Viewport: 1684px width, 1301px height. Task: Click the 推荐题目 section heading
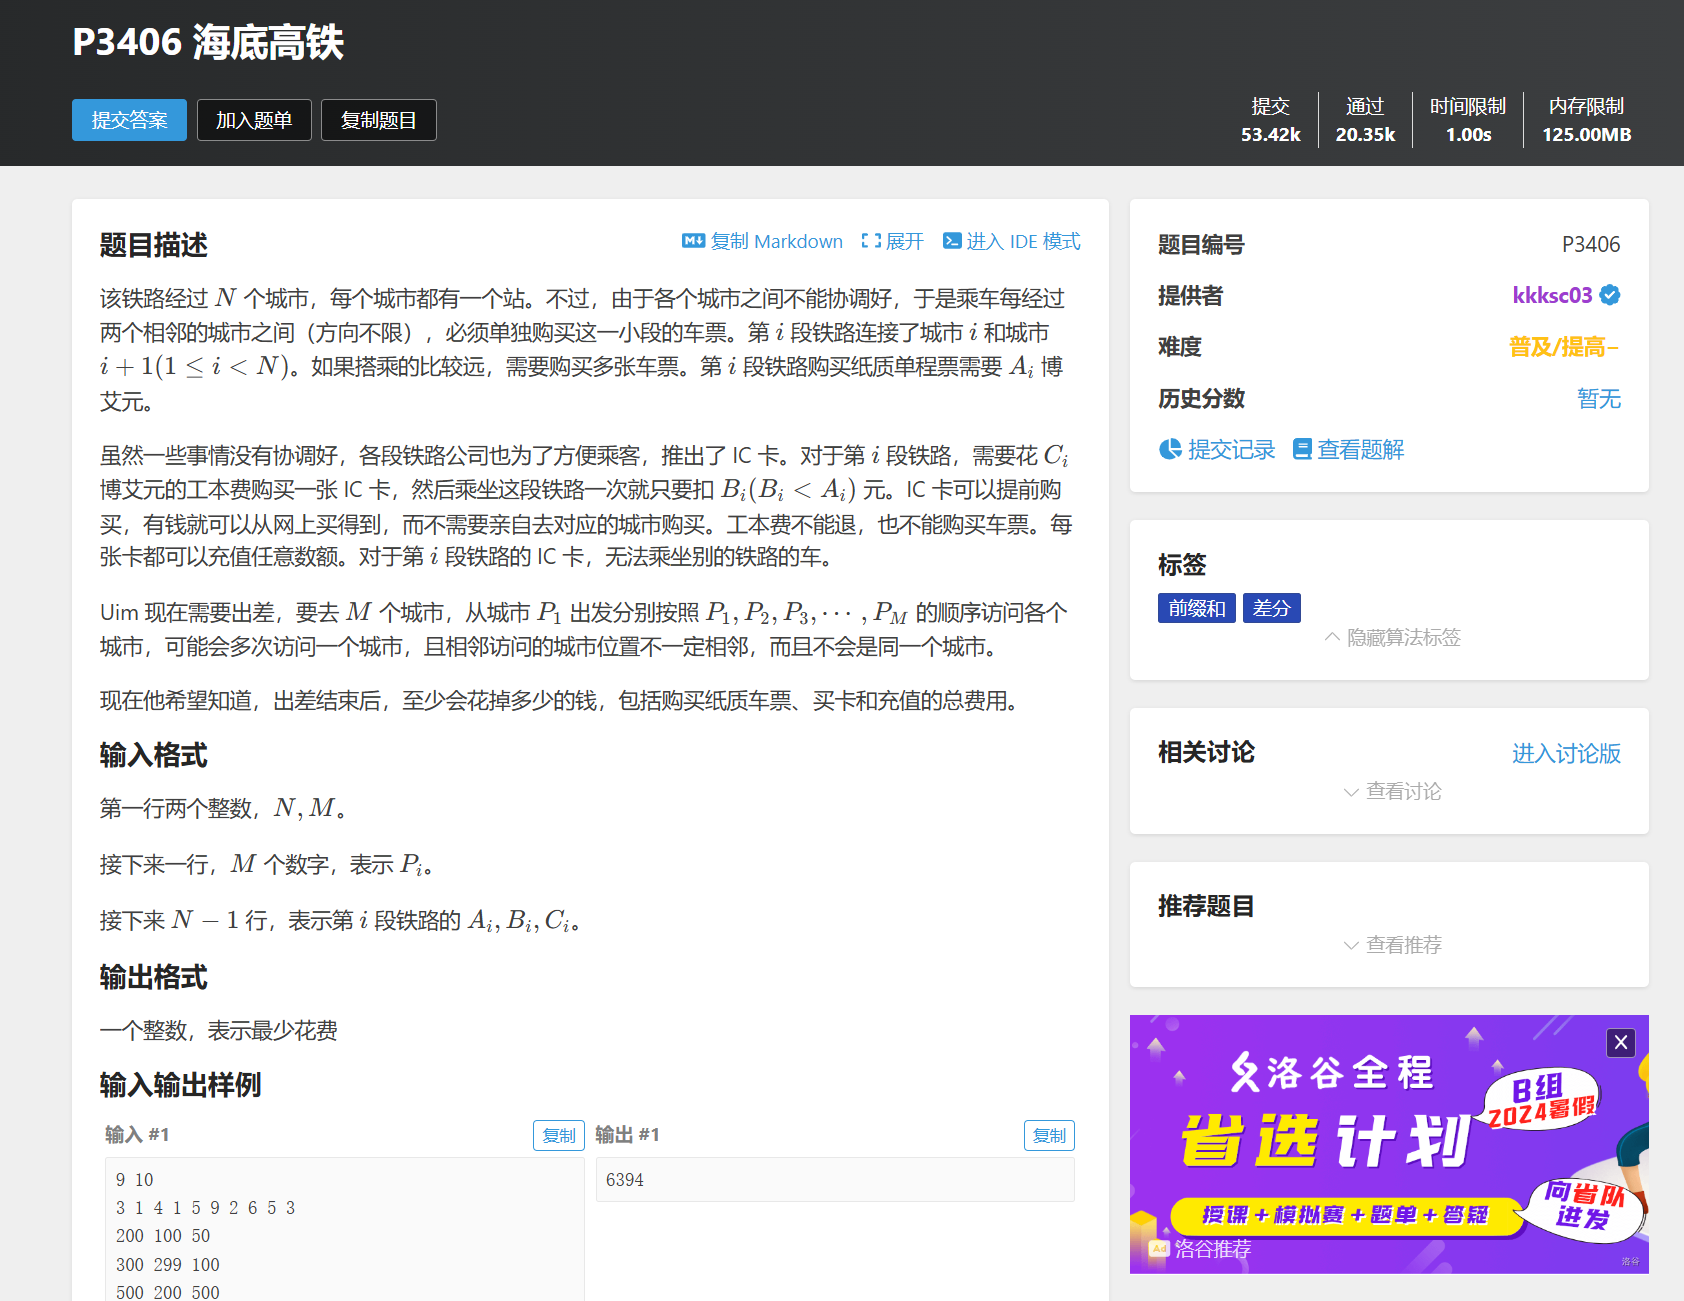[1206, 906]
